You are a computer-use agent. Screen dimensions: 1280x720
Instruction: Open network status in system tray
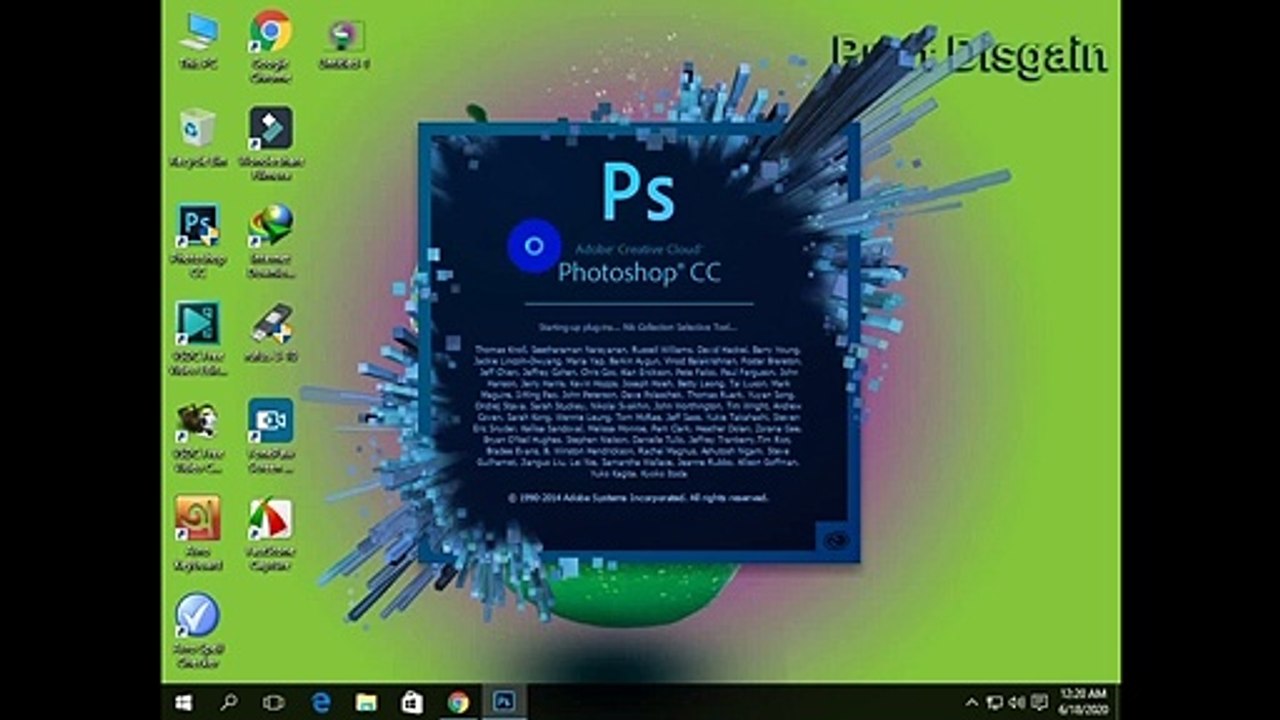[995, 702]
